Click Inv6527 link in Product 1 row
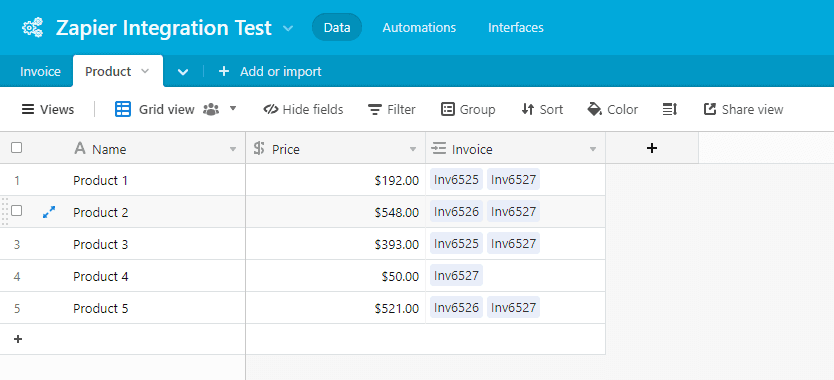Screen dimensions: 834x380 coord(513,179)
